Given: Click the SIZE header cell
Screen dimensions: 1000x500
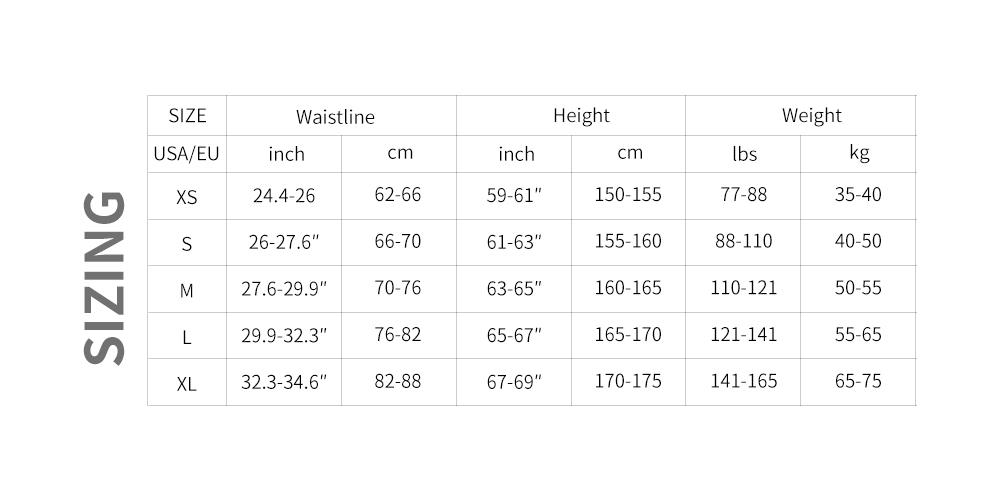Looking at the screenshot, I should coord(187,116).
